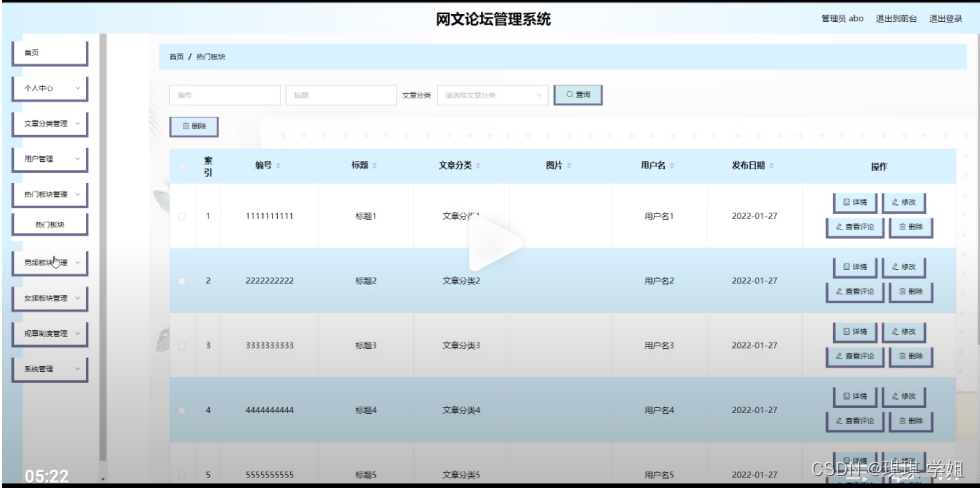Sort table by 图片 column arrows
Screen dimensions: 980x488
coord(569,166)
